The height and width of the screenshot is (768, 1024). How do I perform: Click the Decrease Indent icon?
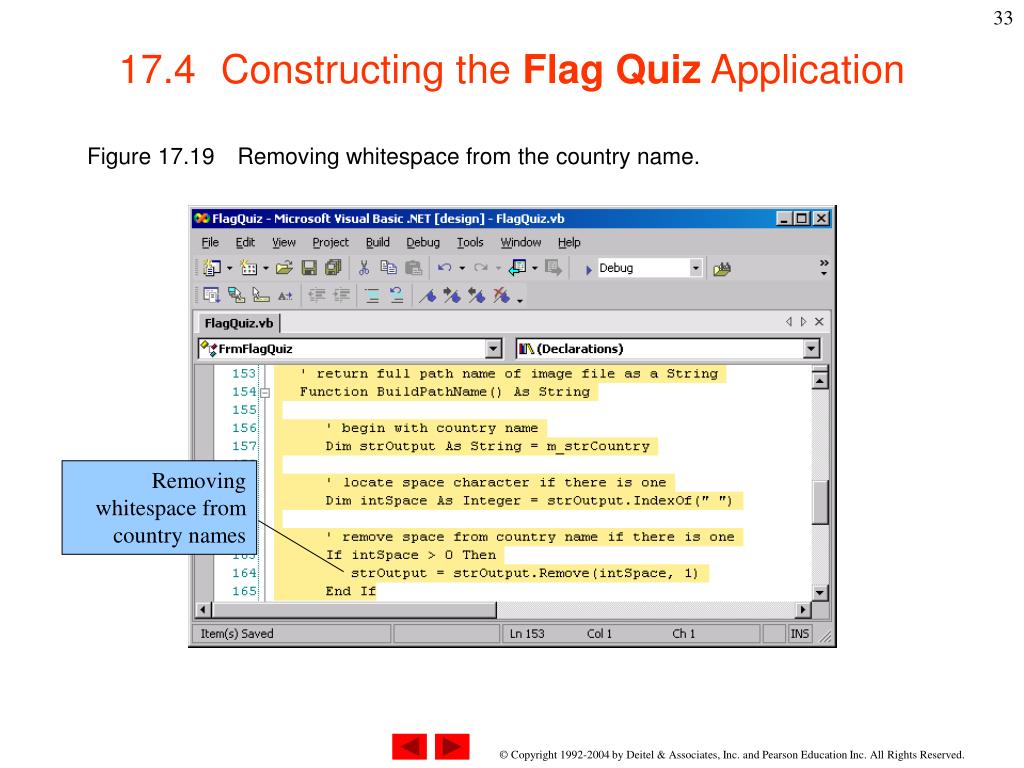coord(317,296)
